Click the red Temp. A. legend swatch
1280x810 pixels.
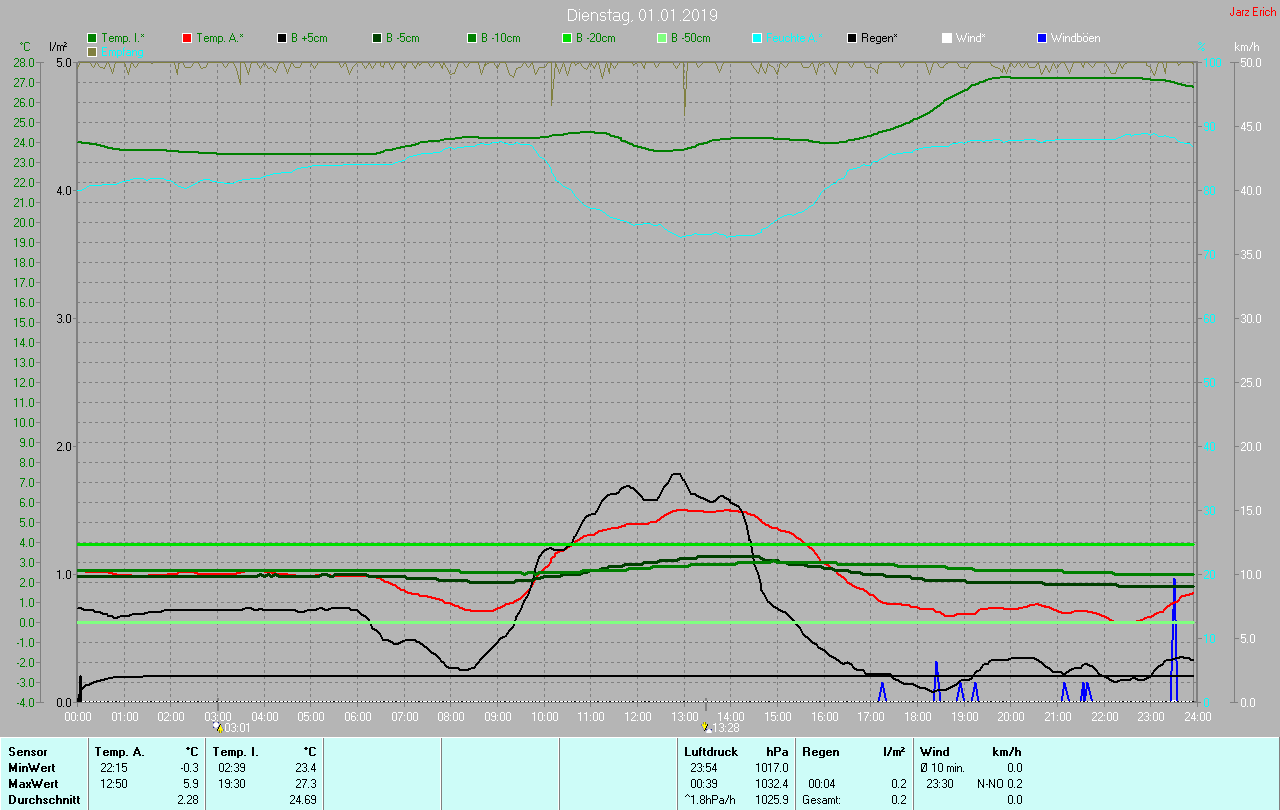click(x=188, y=38)
